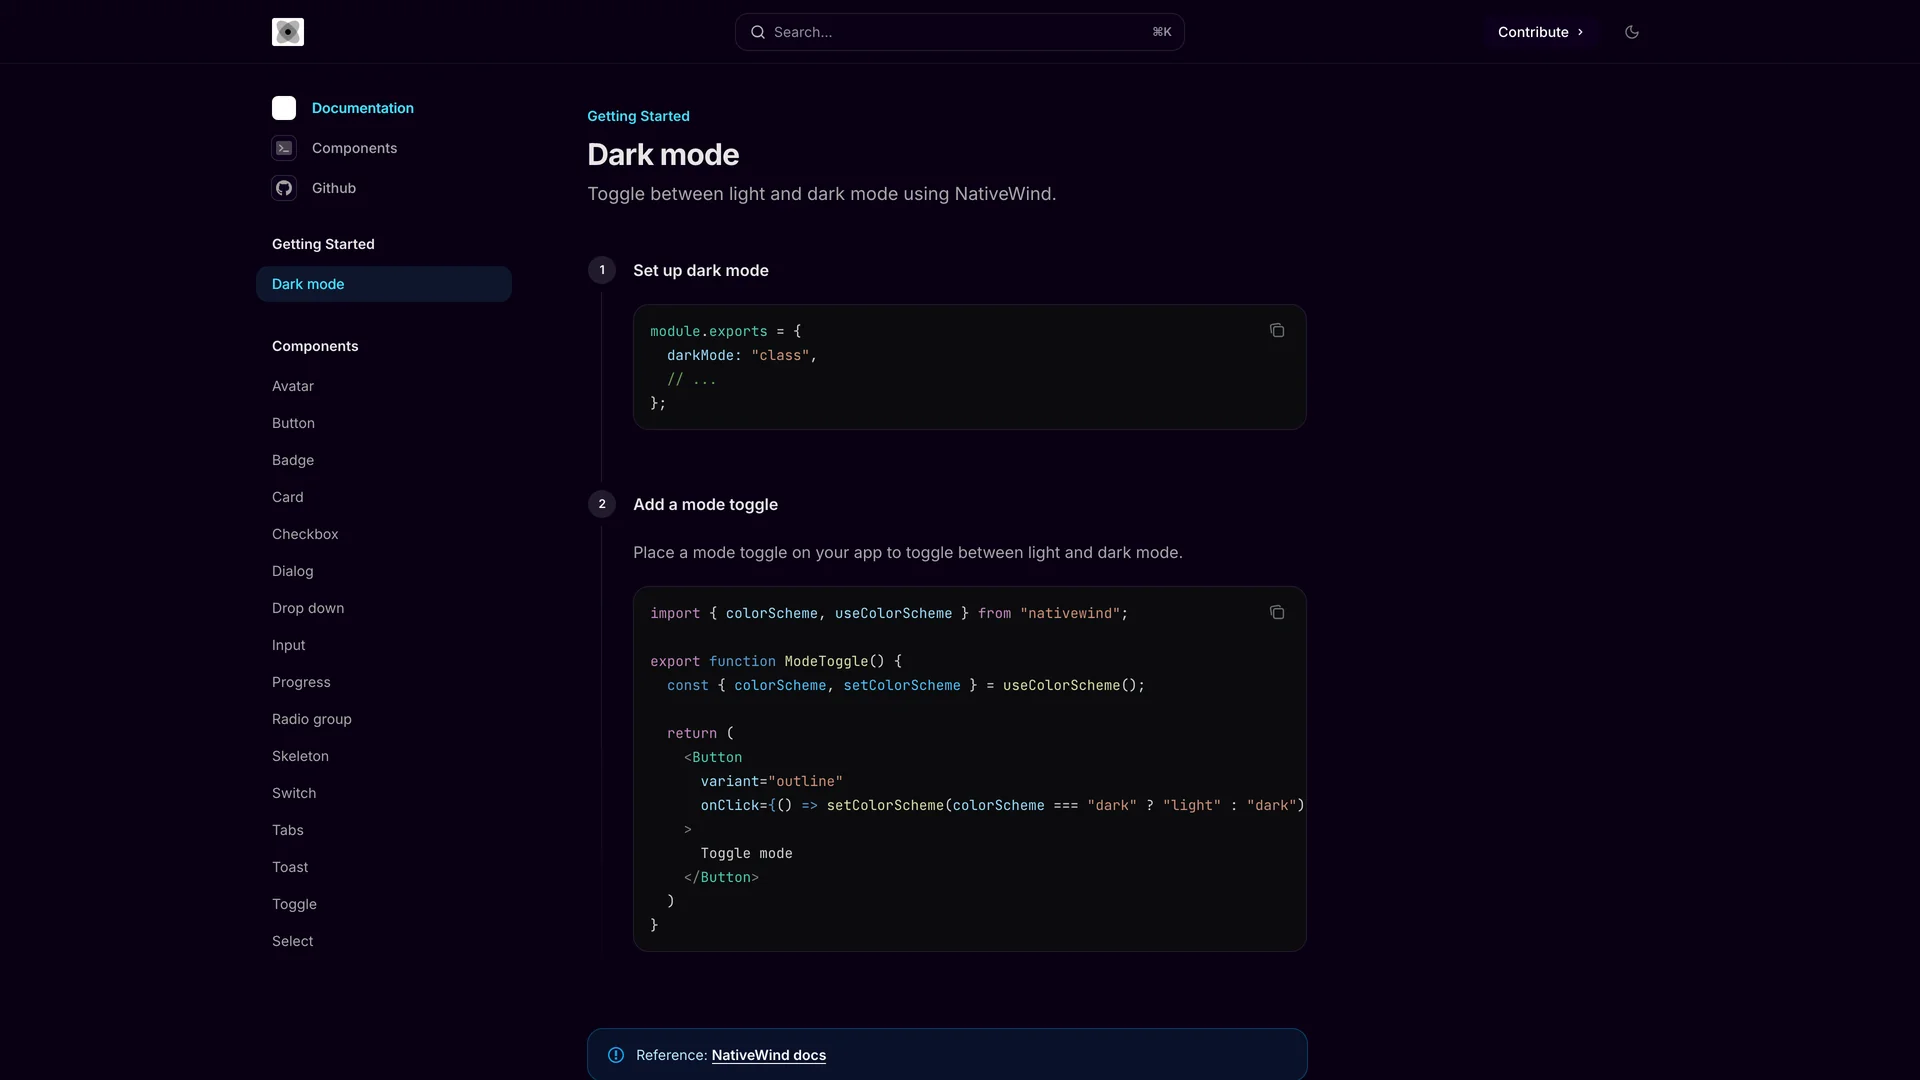Copy the darkMode config code snippet
This screenshot has height=1080, width=1920.
click(1277, 330)
